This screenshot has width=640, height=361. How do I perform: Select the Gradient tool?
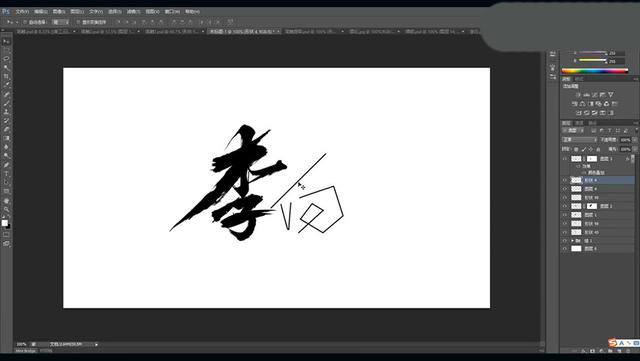pyautogui.click(x=6, y=138)
